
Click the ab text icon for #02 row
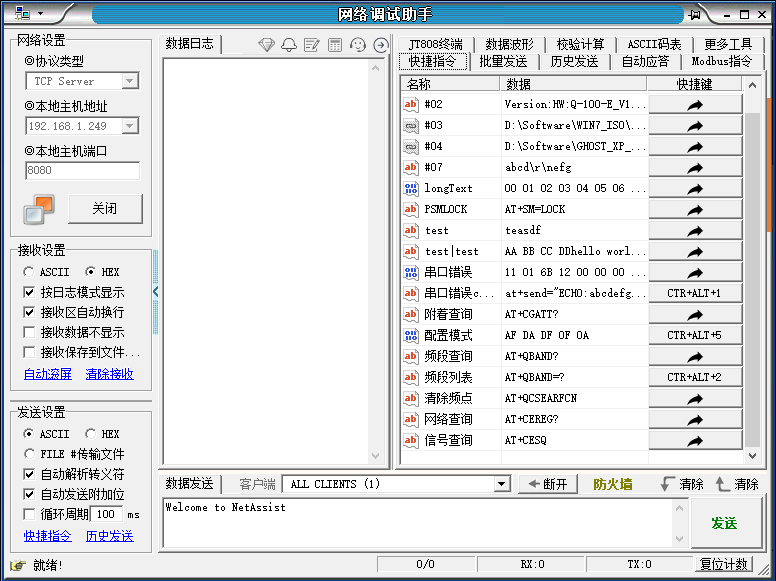(x=411, y=104)
